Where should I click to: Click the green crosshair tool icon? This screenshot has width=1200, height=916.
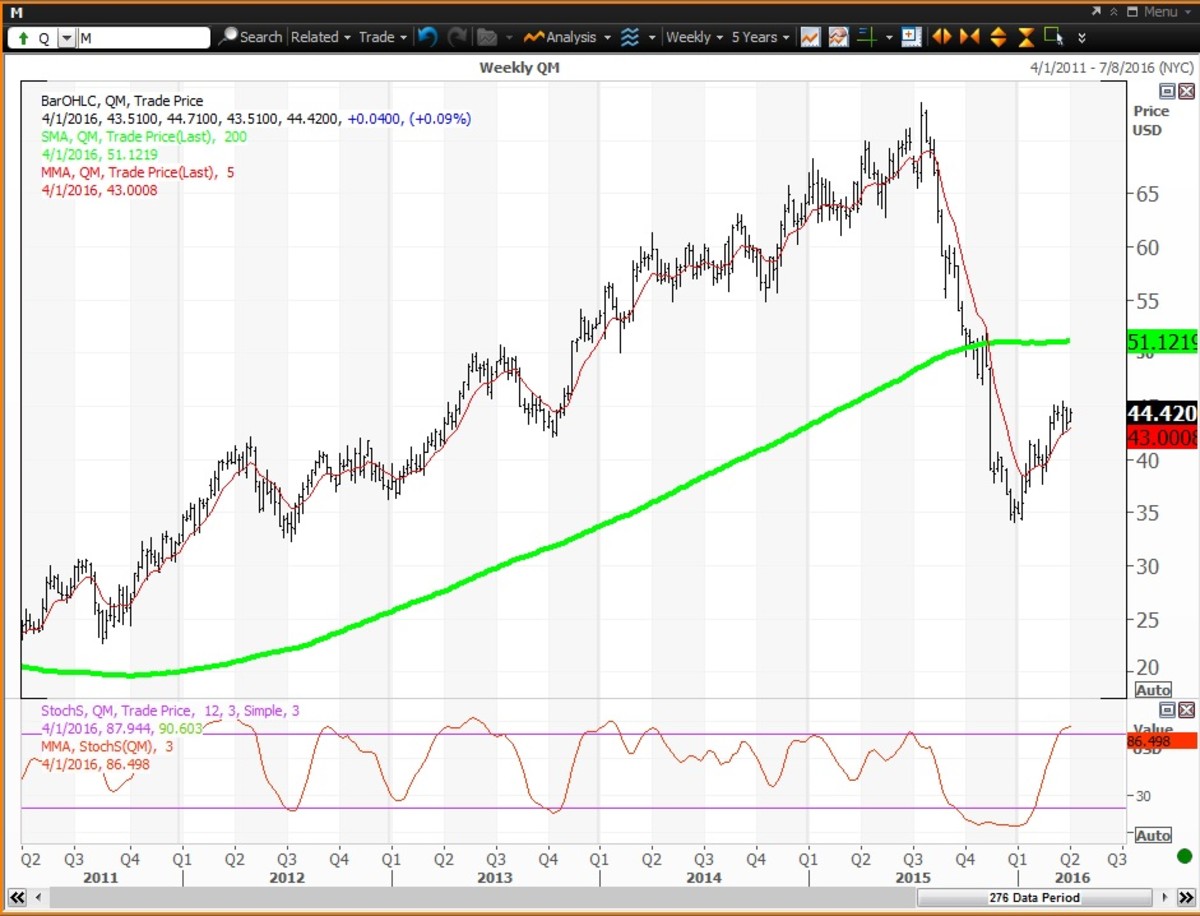coord(867,37)
